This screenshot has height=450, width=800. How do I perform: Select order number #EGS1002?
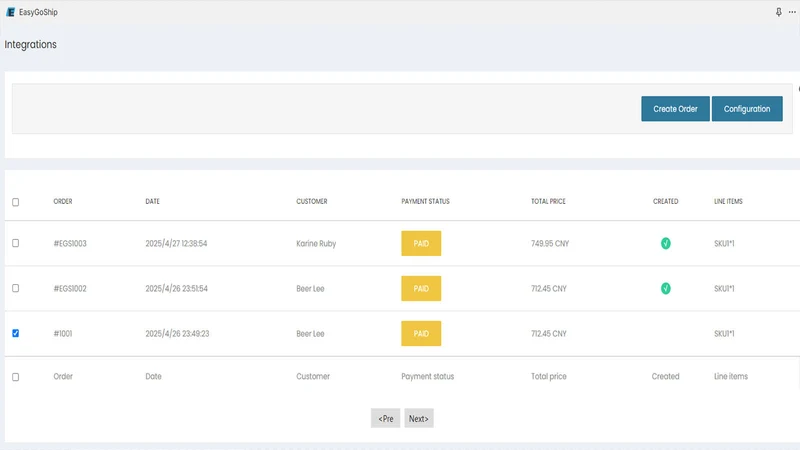tap(70, 288)
